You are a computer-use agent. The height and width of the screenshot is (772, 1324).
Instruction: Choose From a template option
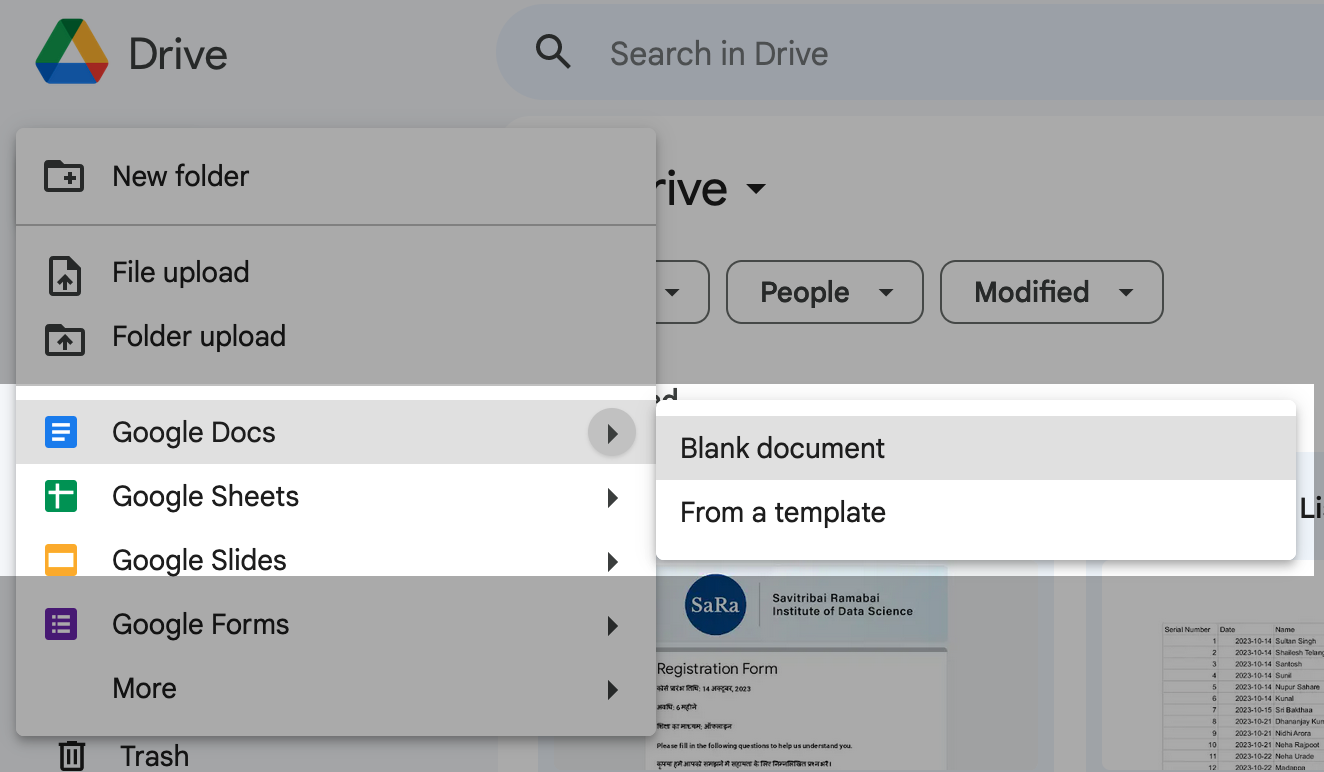(x=782, y=512)
